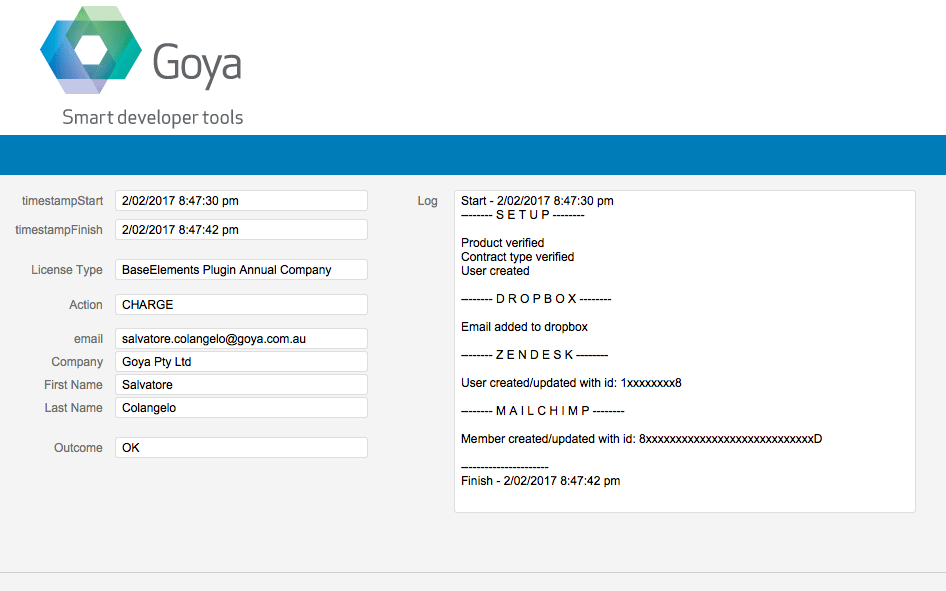Click log line 'Finish - 2/02/2017 8:47:42 pm'
Viewport: 946px width, 591px height.
click(541, 481)
